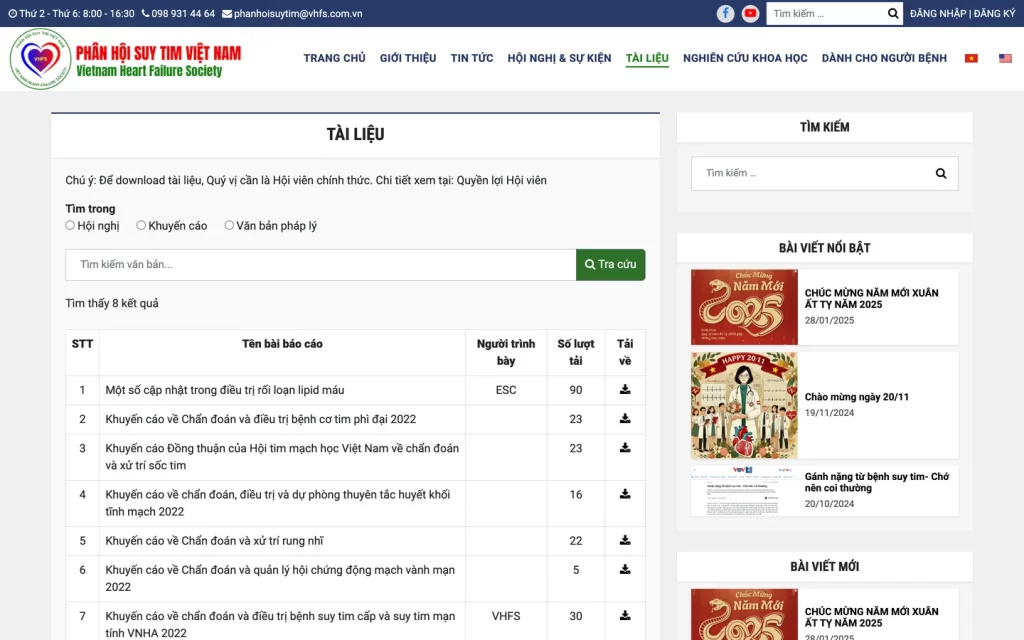Switch language with the US flag
The image size is (1024, 640).
click(1005, 58)
